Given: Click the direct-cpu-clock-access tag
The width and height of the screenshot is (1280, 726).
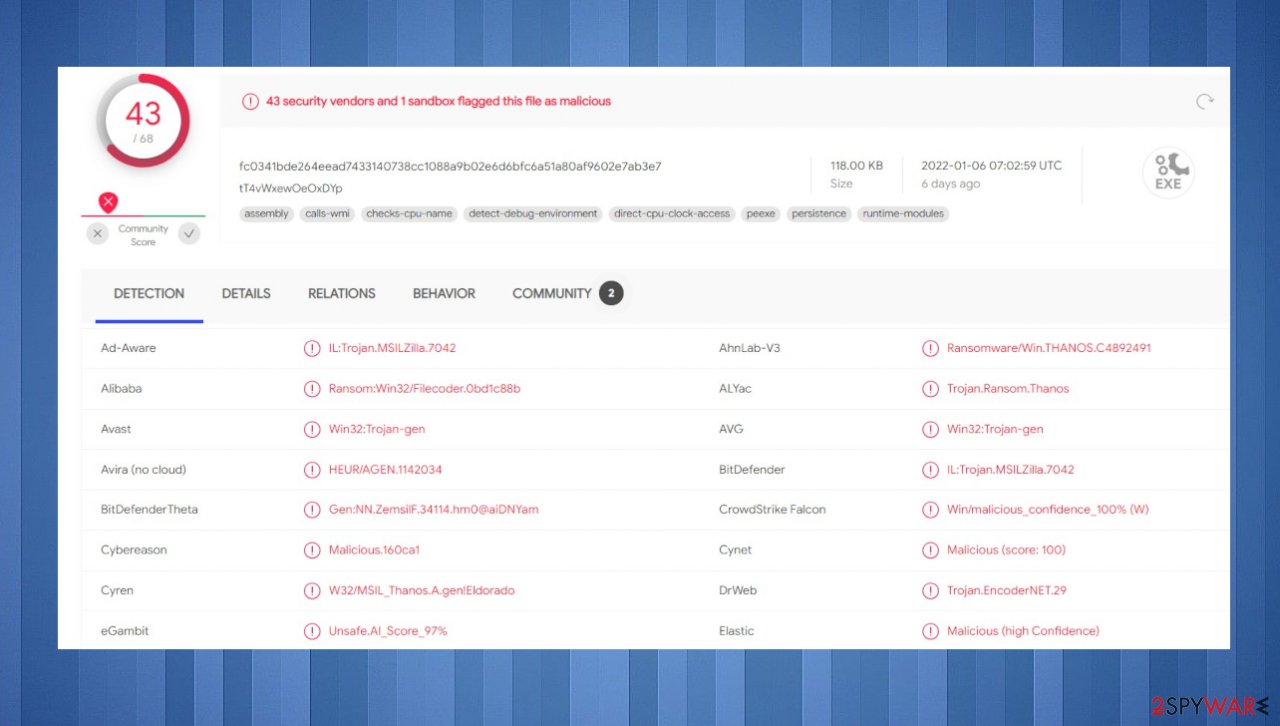Looking at the screenshot, I should [x=672, y=214].
